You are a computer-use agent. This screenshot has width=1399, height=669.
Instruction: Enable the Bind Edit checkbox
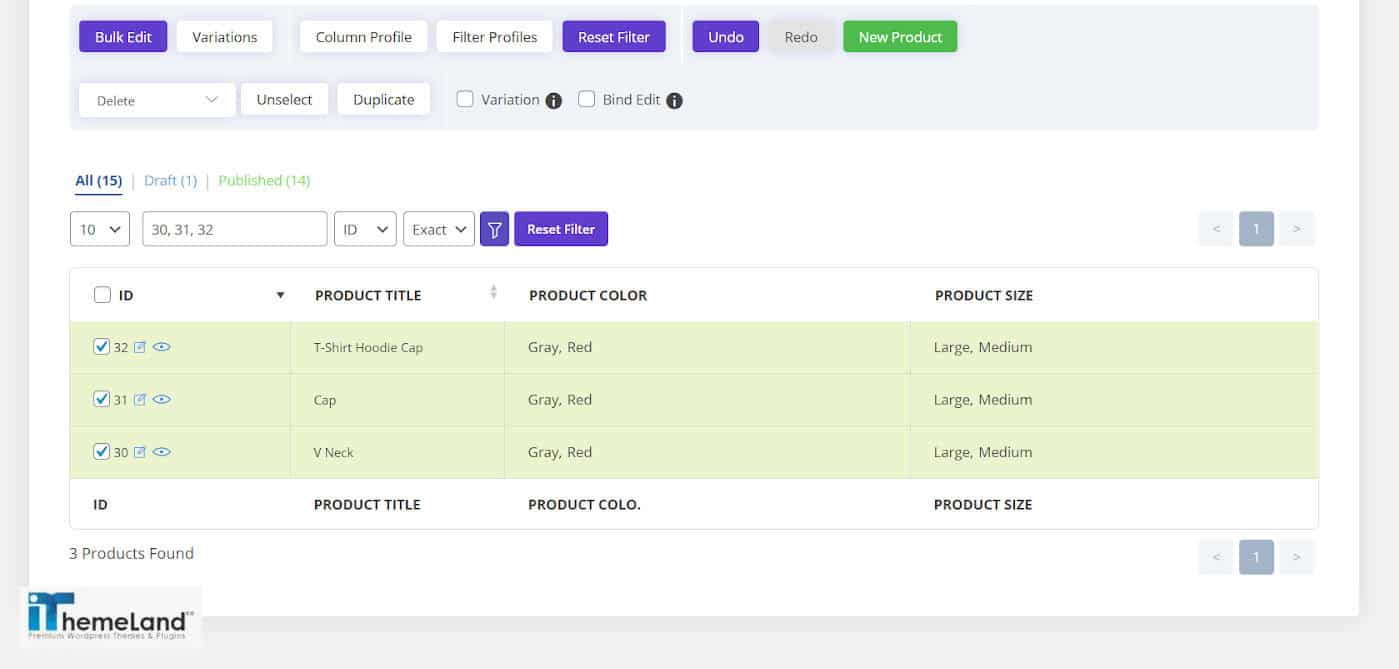click(586, 99)
